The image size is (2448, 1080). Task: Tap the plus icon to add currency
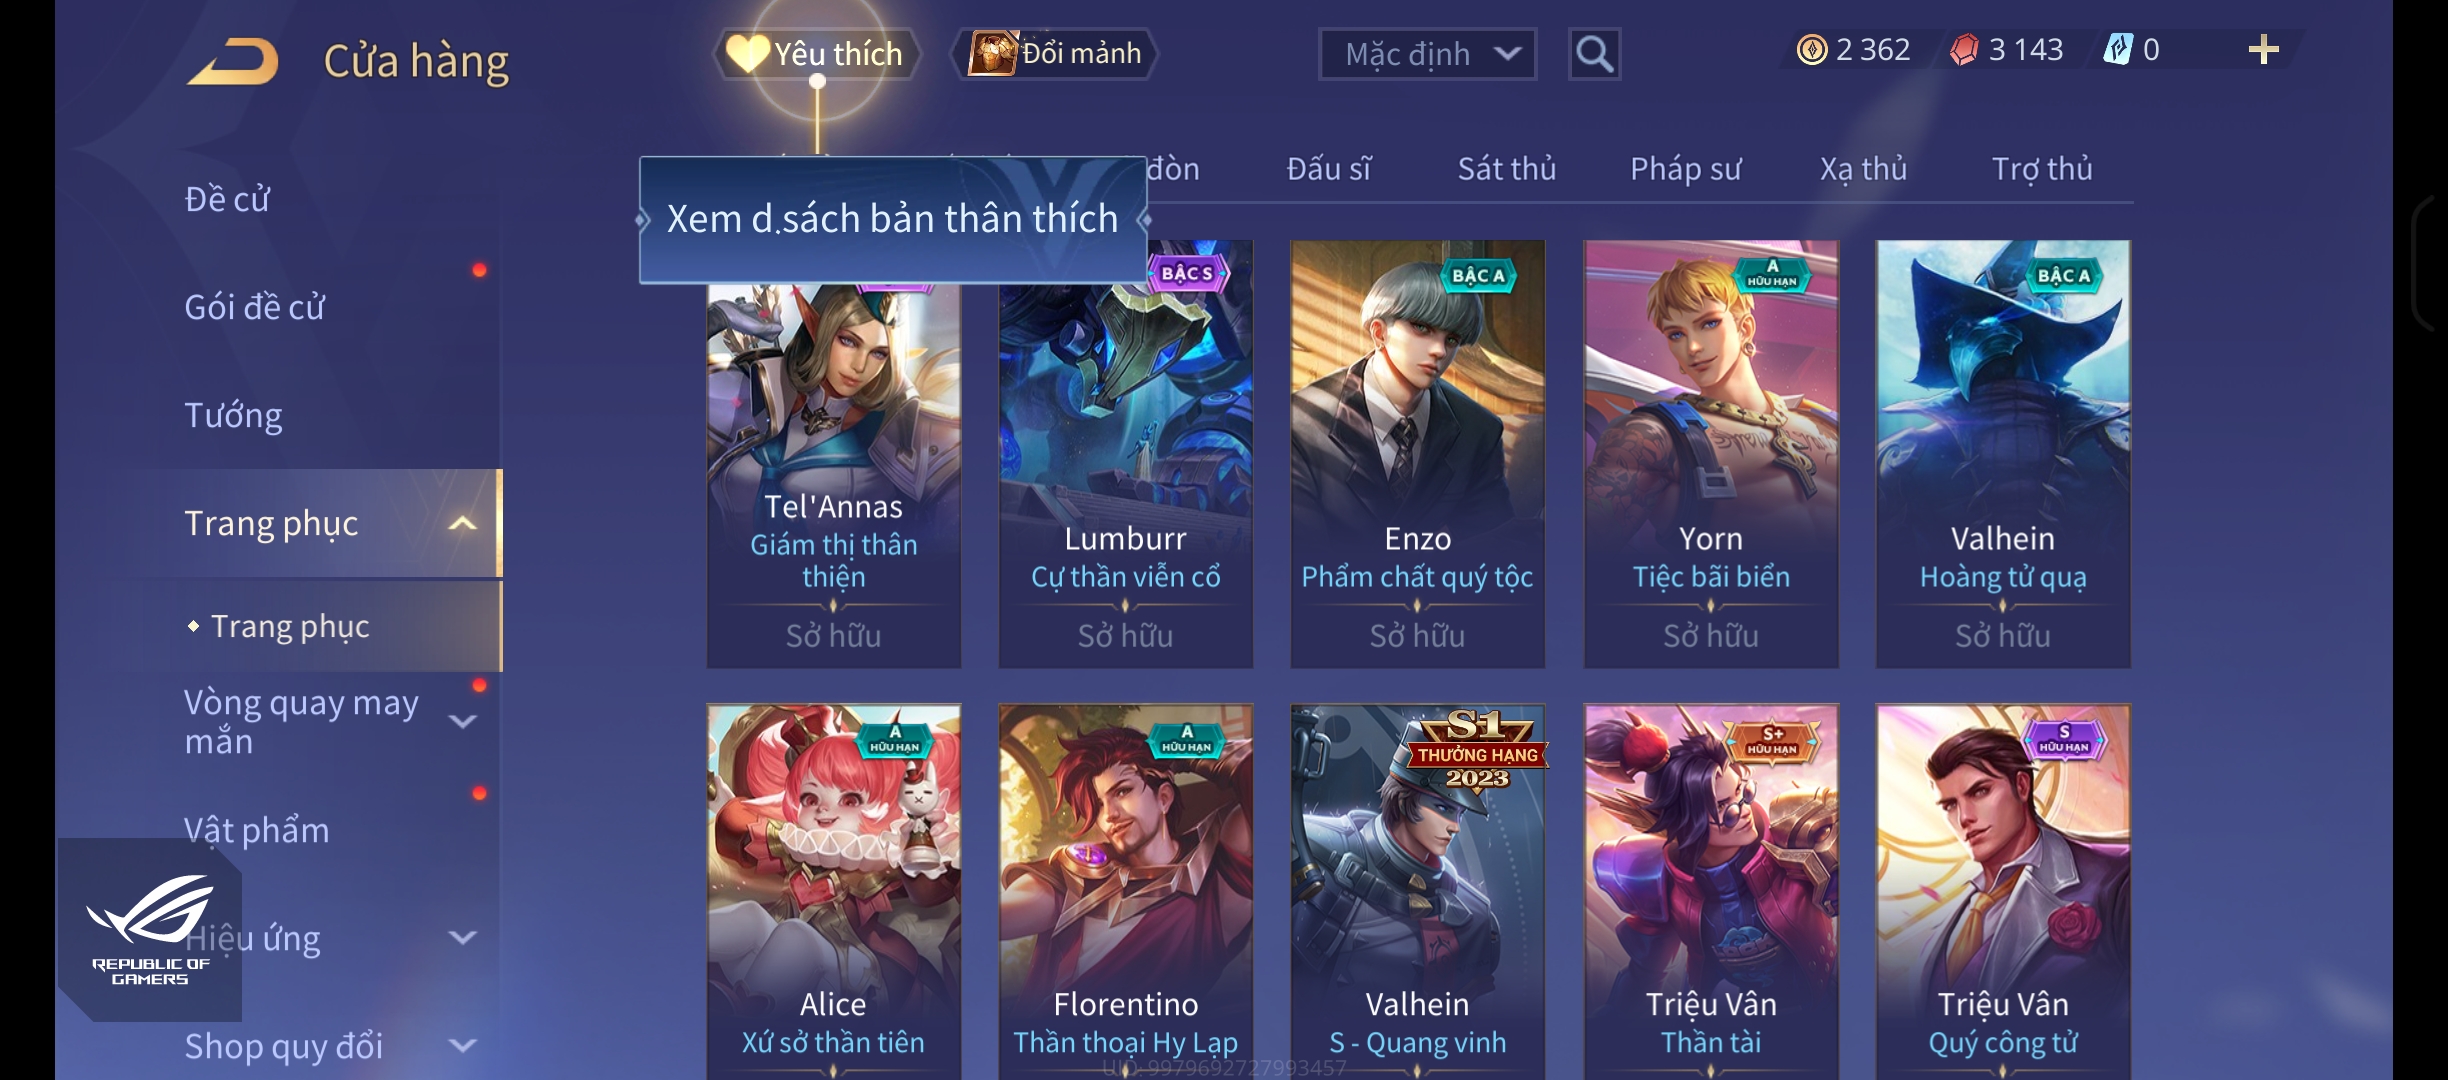pos(2263,49)
